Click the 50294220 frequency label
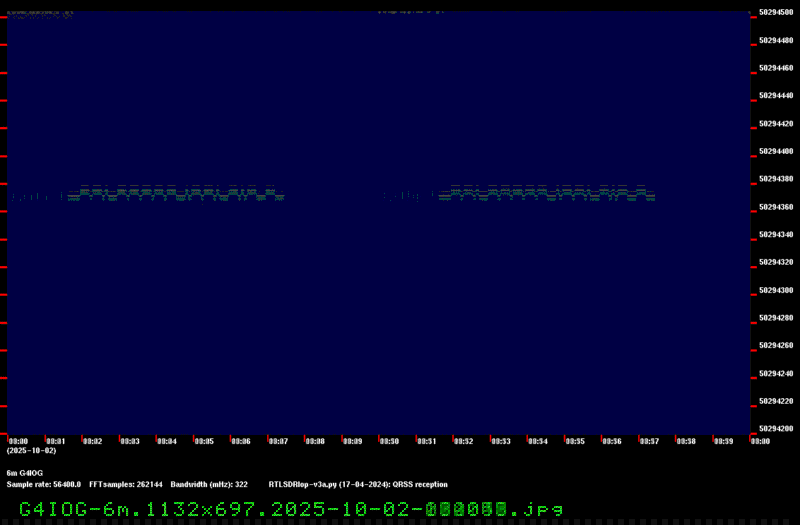800x525 pixels. click(x=776, y=401)
